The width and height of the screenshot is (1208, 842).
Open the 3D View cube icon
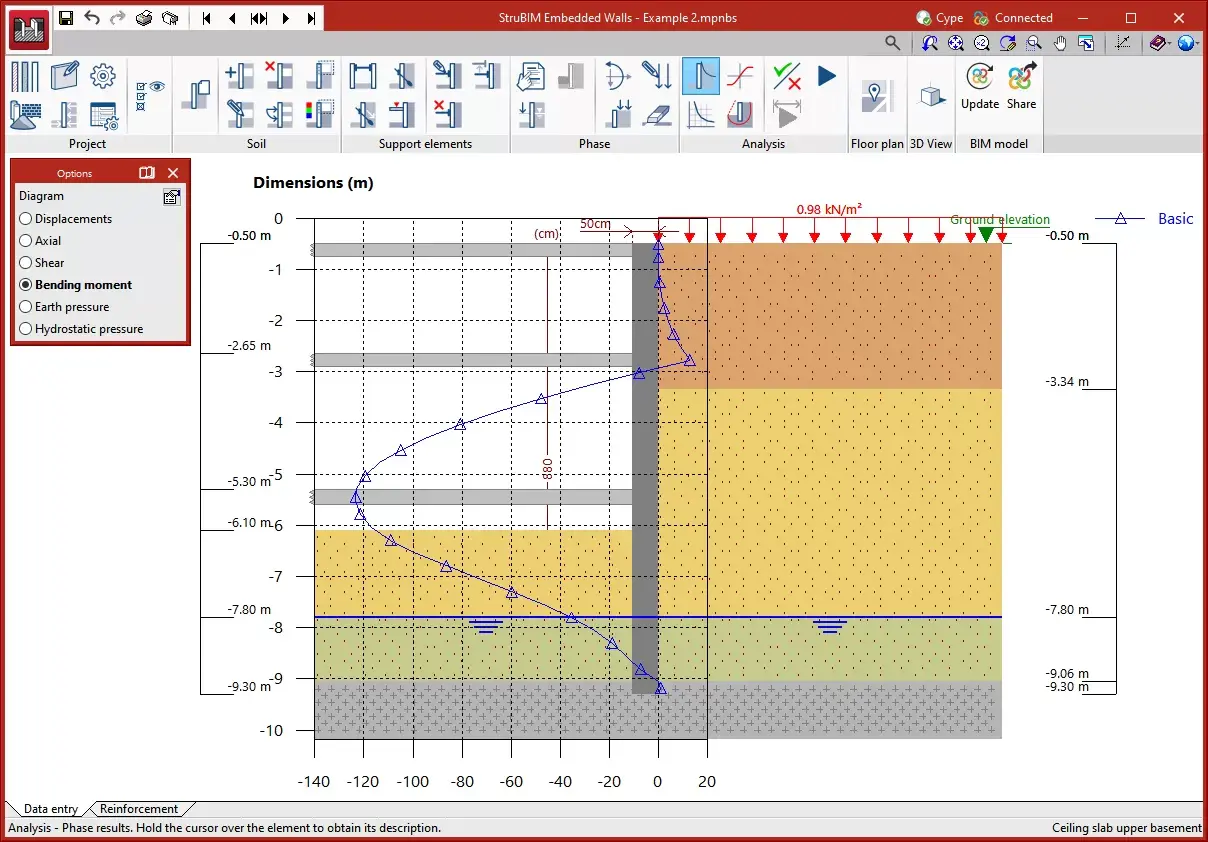coord(931,95)
